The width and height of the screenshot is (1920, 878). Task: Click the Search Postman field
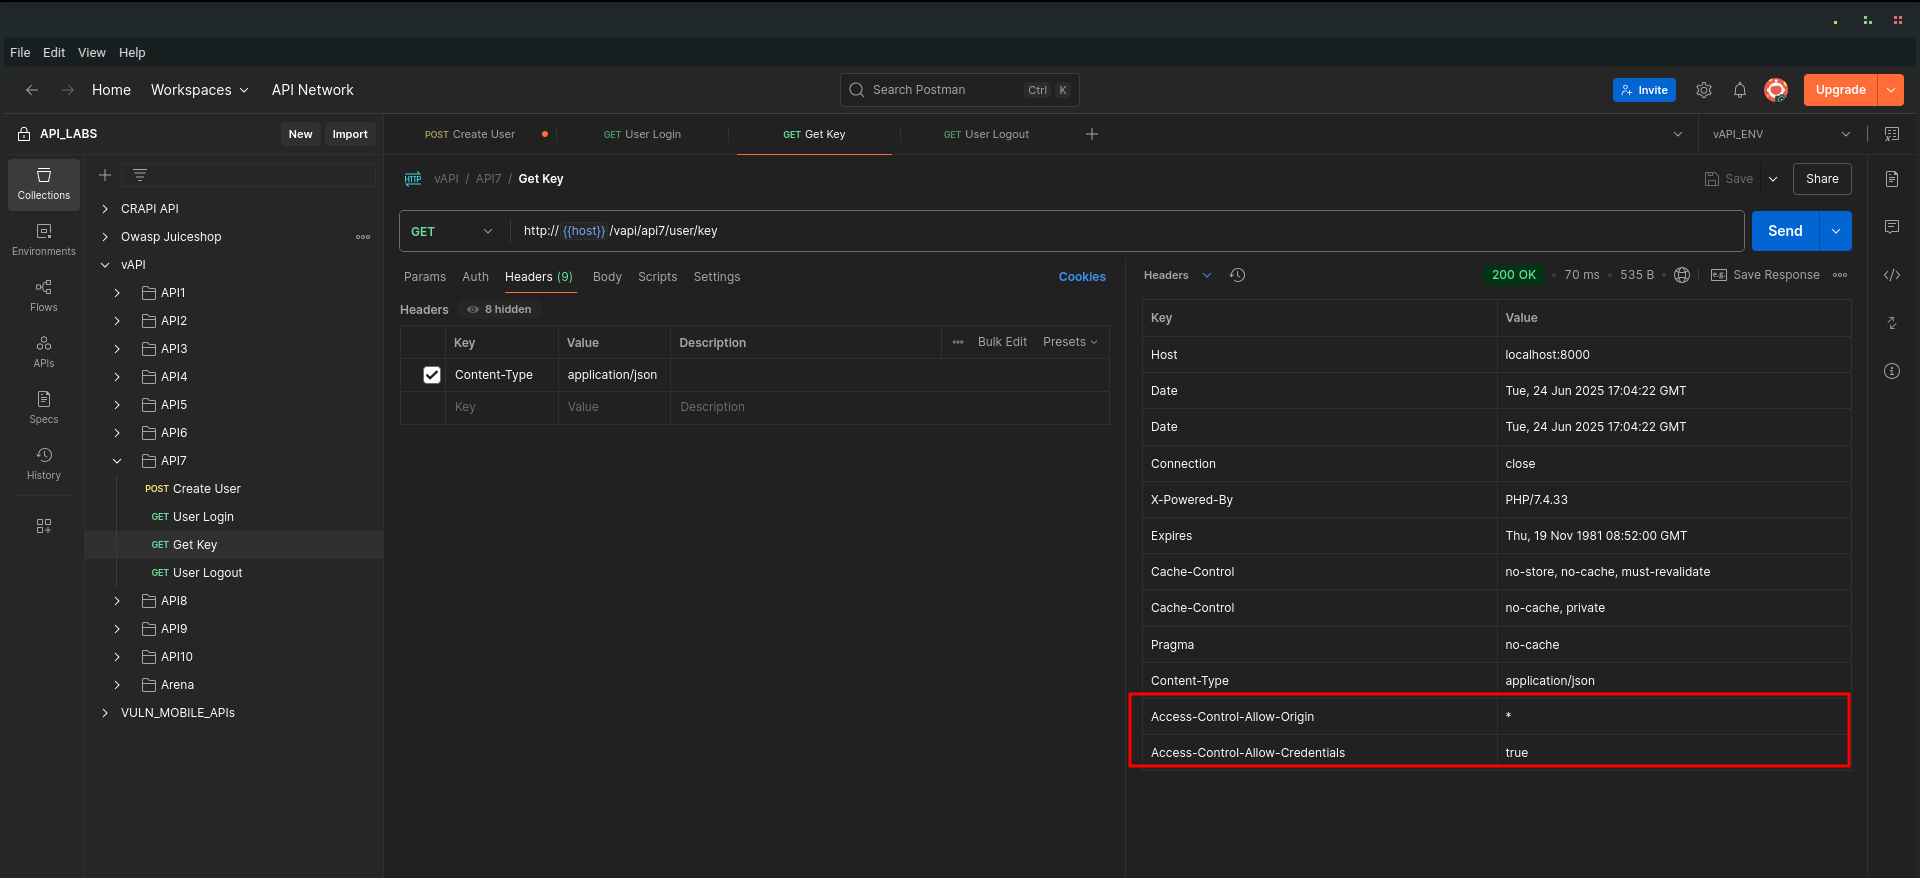(x=960, y=90)
